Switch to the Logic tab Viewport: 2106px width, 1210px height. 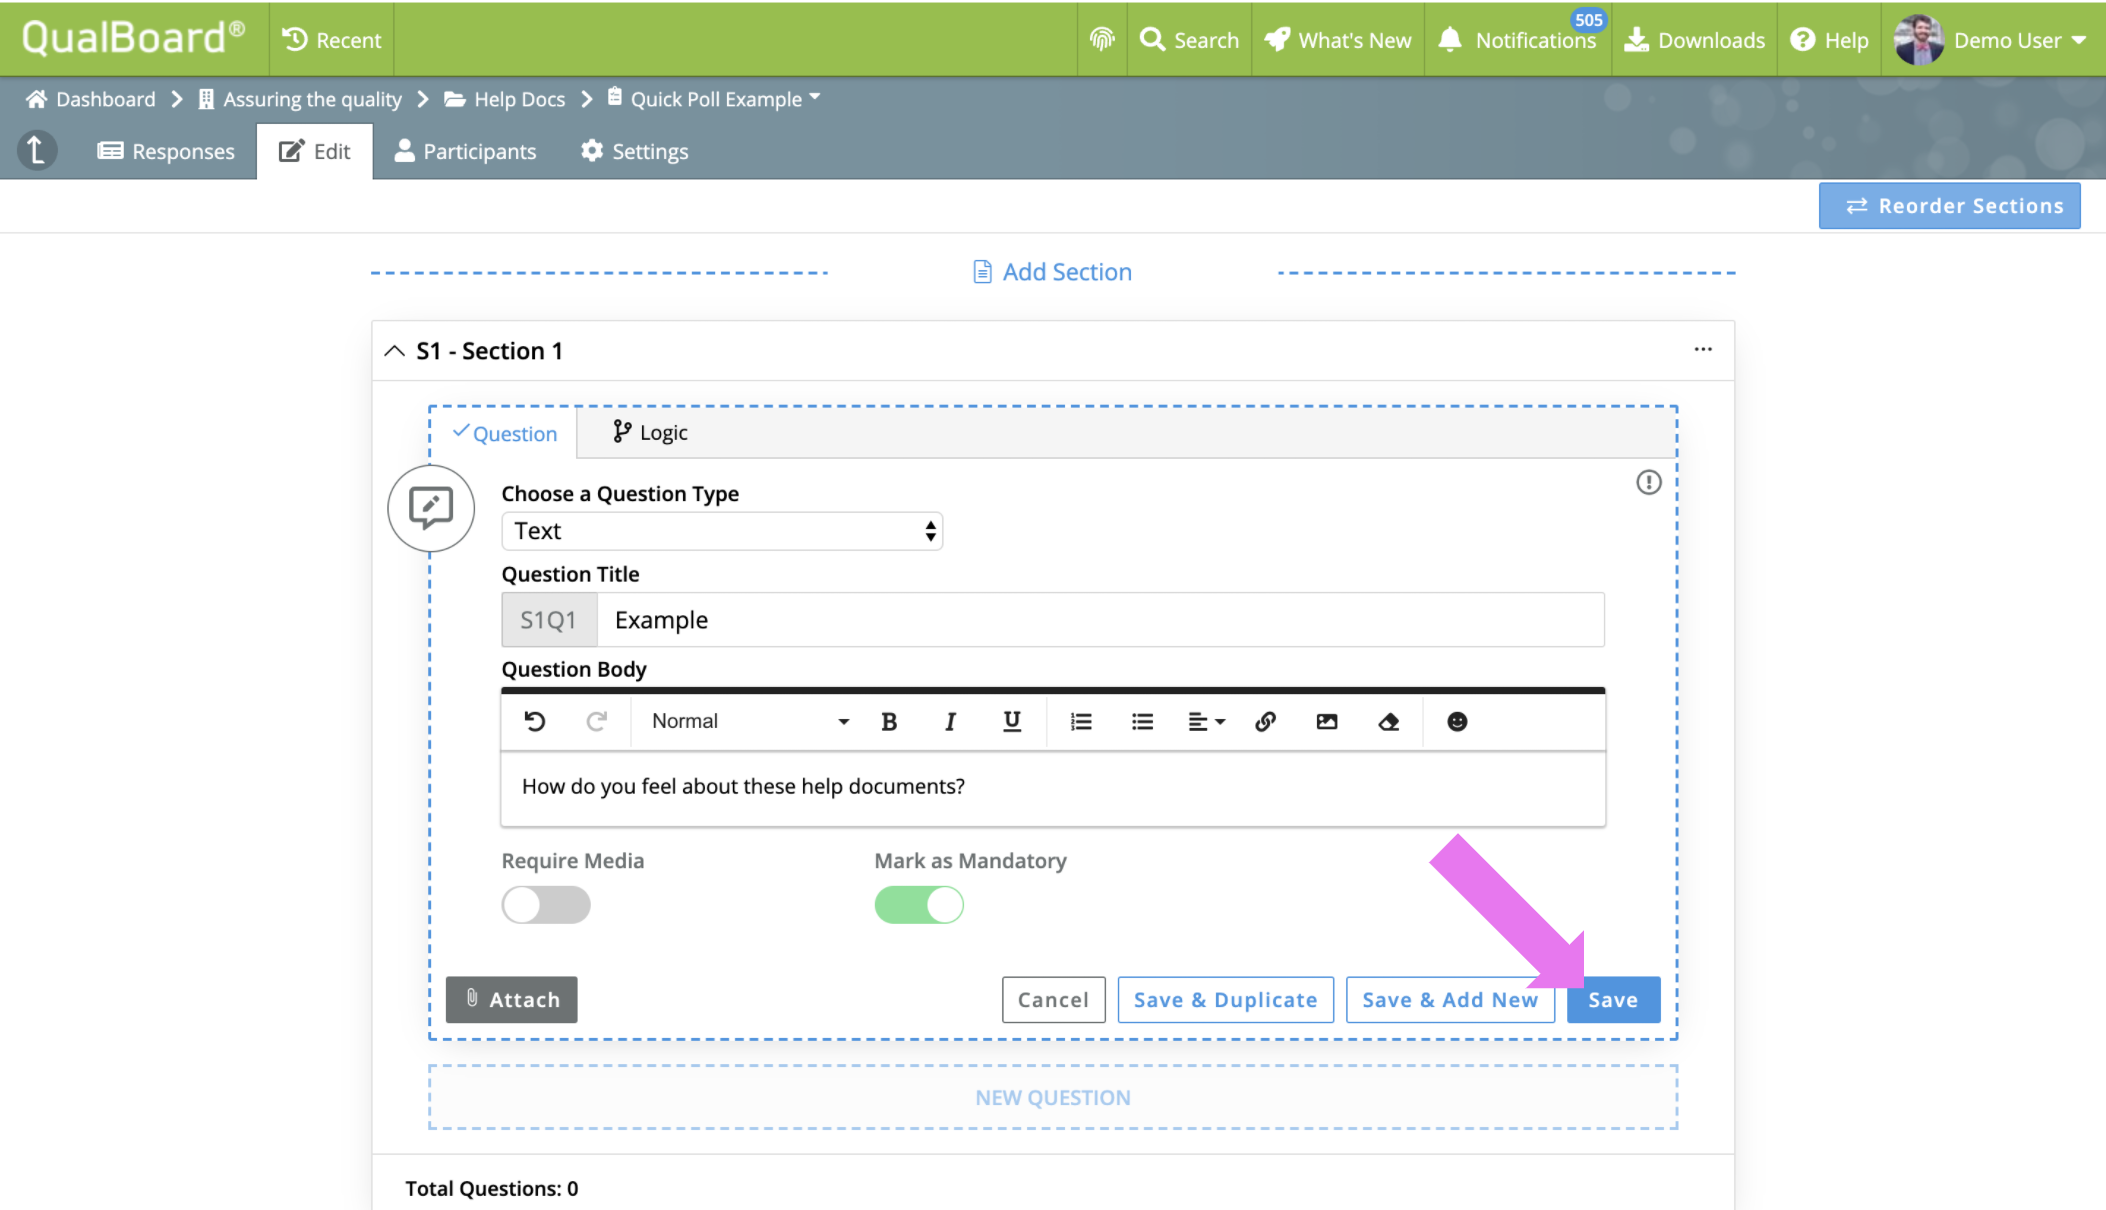(x=650, y=432)
